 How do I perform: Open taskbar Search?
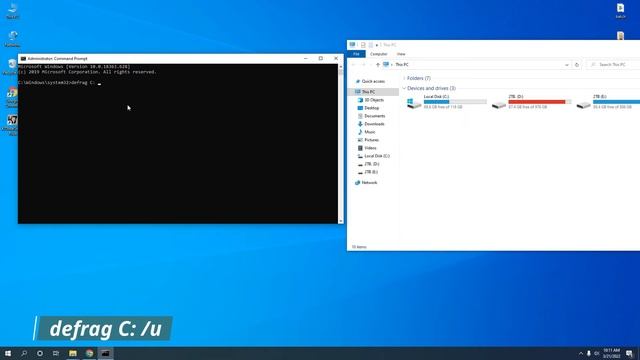tap(24, 353)
